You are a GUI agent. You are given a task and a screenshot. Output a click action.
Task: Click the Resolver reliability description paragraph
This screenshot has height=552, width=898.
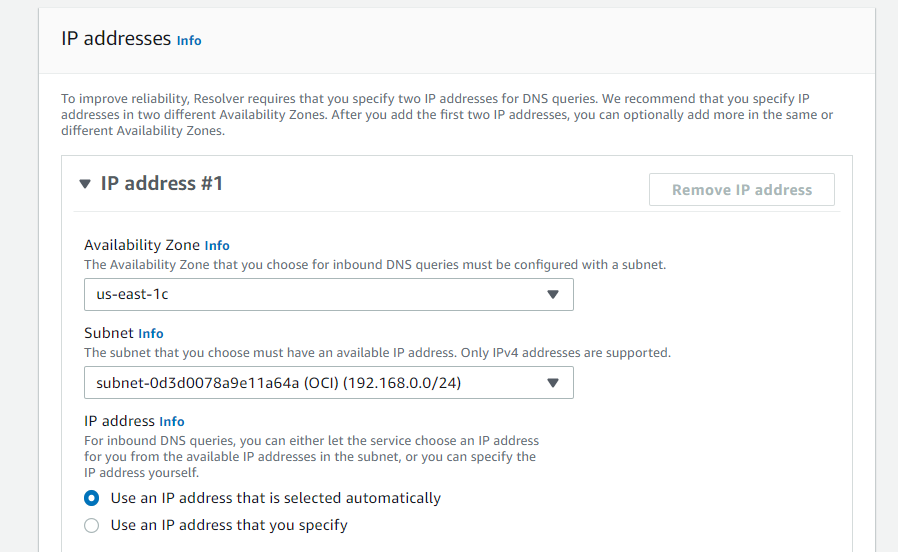[x=447, y=114]
